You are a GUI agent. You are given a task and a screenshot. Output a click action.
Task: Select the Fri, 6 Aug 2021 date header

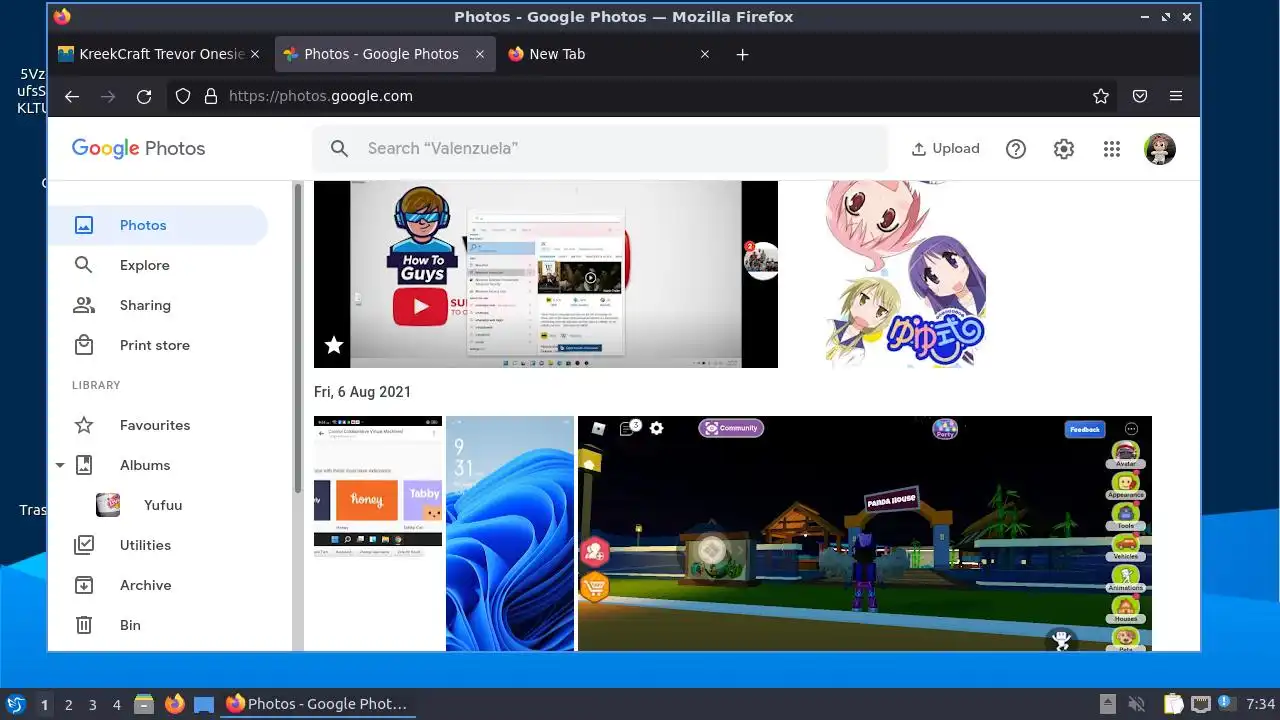pyautogui.click(x=362, y=392)
